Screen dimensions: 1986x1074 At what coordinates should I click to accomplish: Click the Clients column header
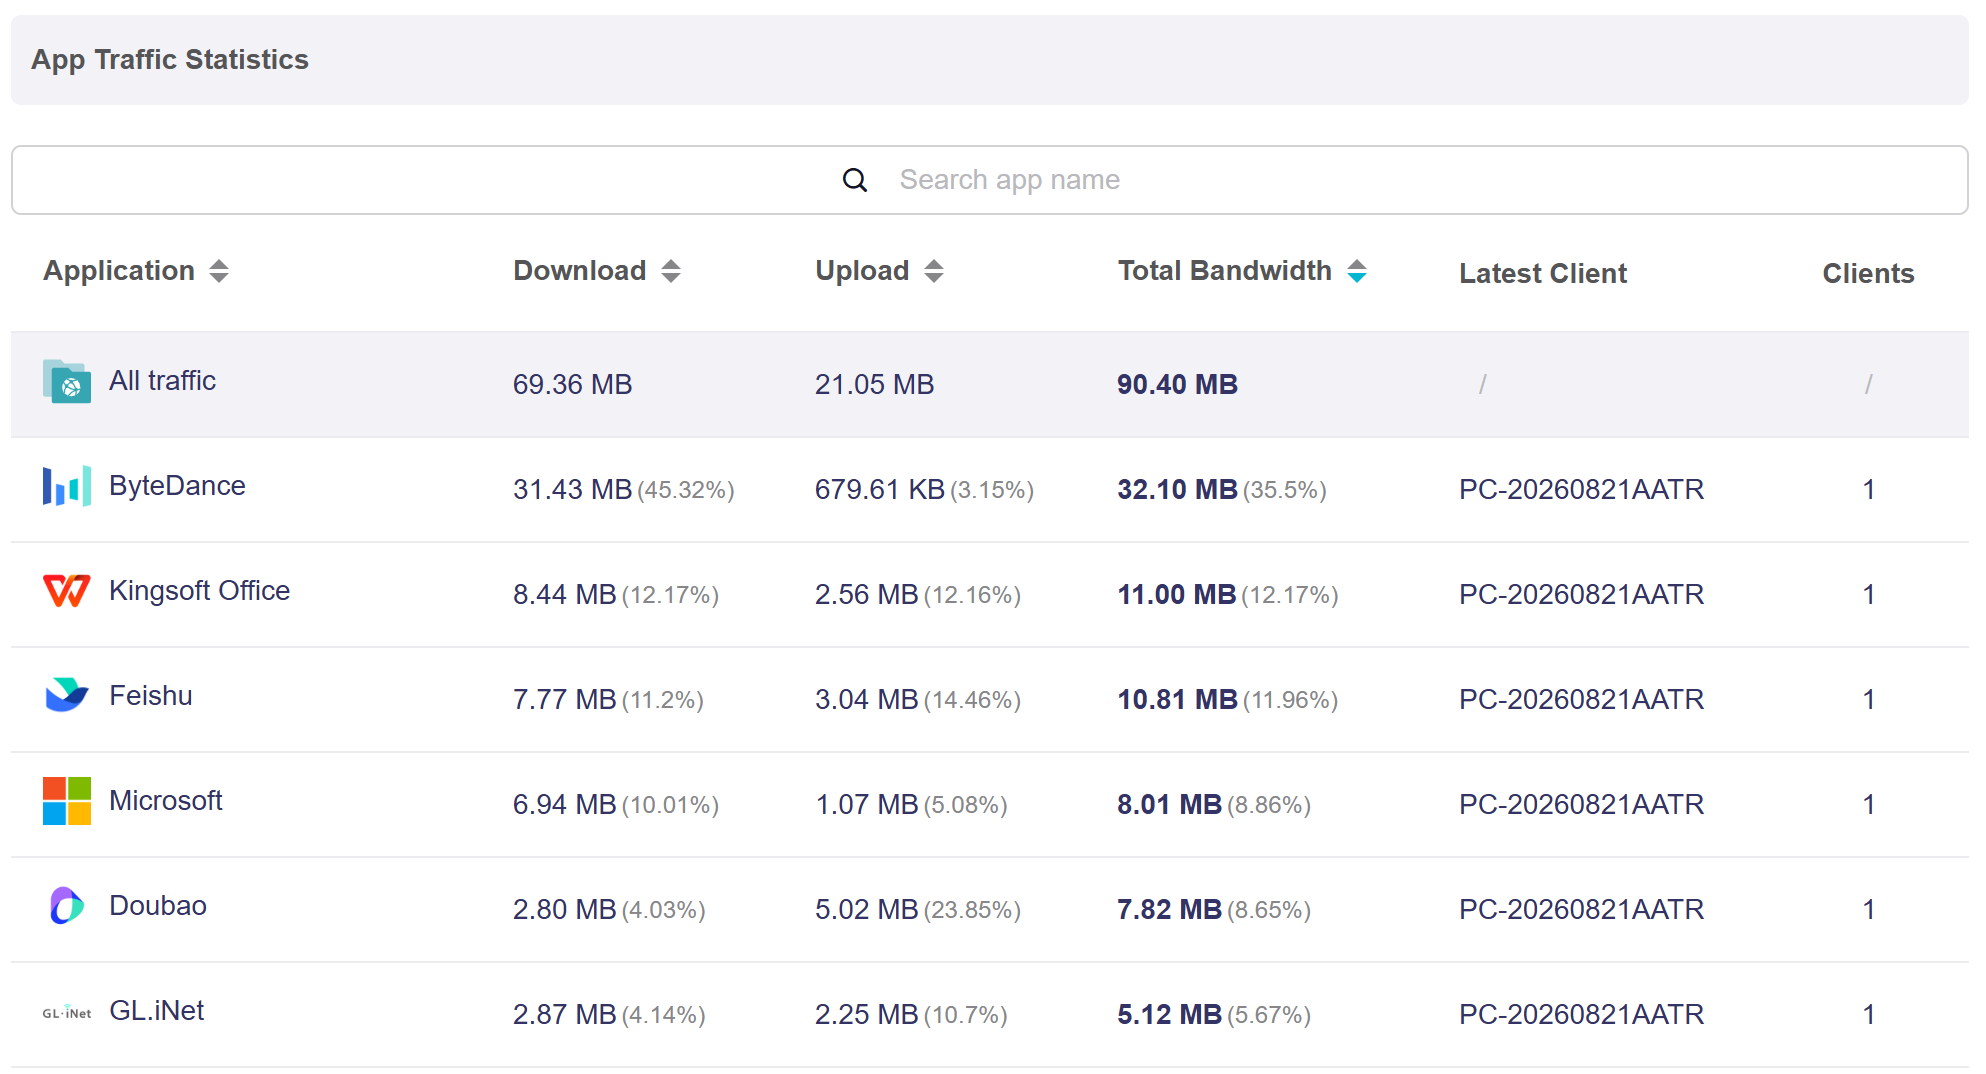[x=1868, y=274]
